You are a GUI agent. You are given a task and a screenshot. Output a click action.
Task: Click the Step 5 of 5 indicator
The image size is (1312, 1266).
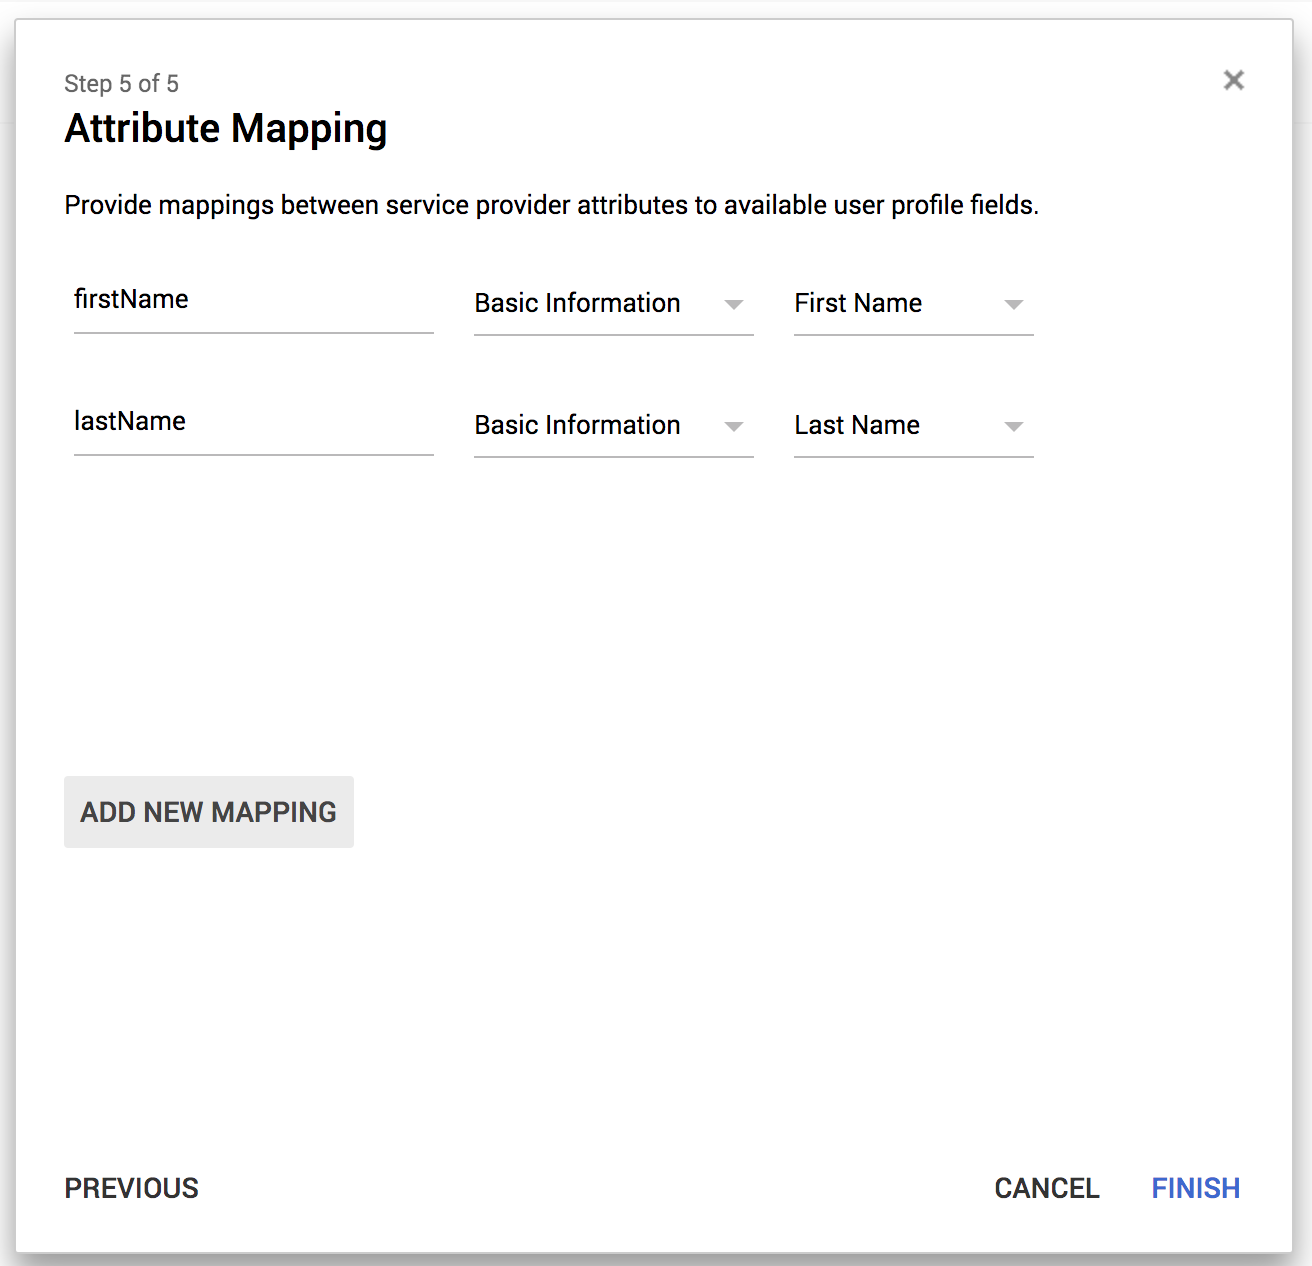coord(121,84)
